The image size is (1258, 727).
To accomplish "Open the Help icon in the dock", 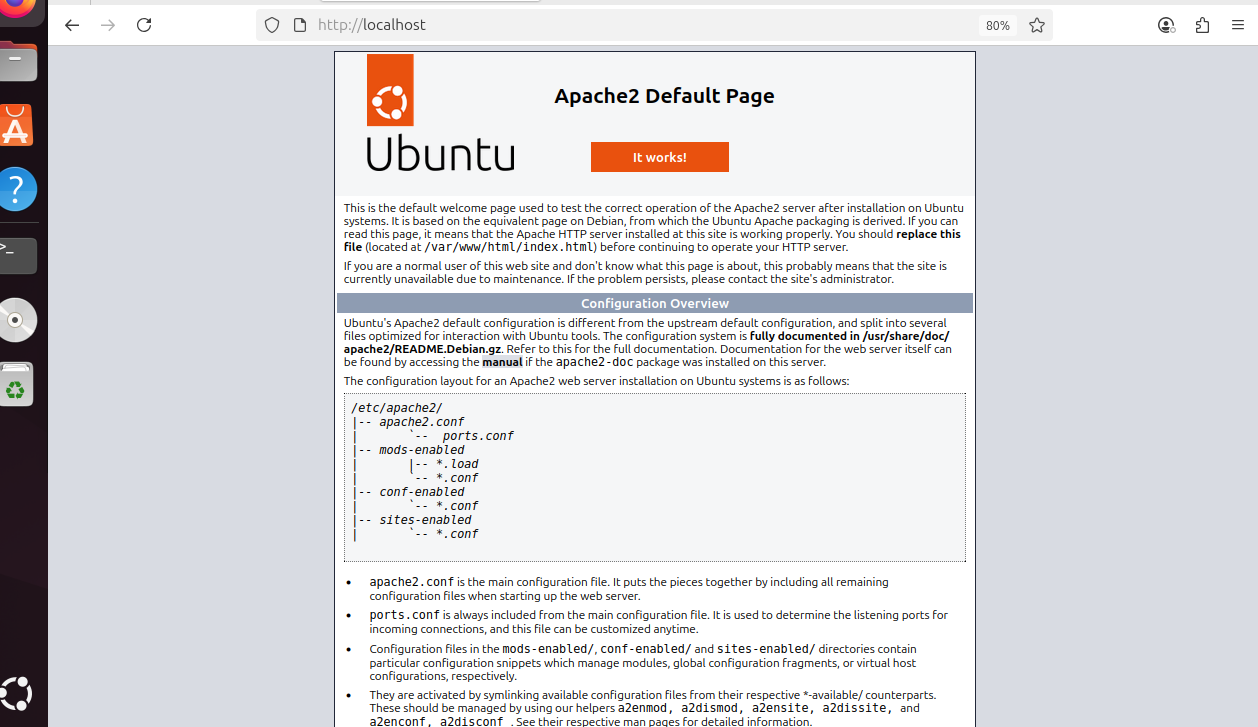I will click(x=17, y=189).
